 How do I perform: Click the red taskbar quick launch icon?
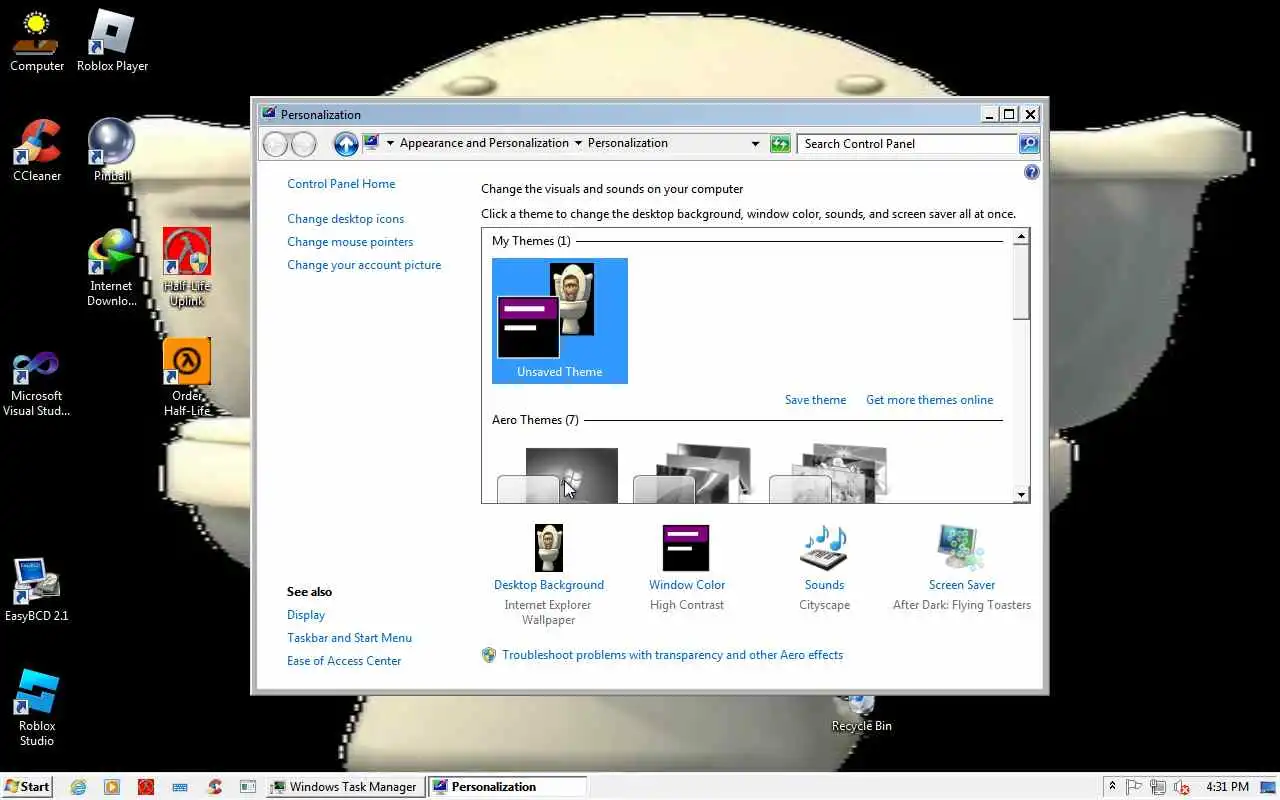click(x=146, y=787)
